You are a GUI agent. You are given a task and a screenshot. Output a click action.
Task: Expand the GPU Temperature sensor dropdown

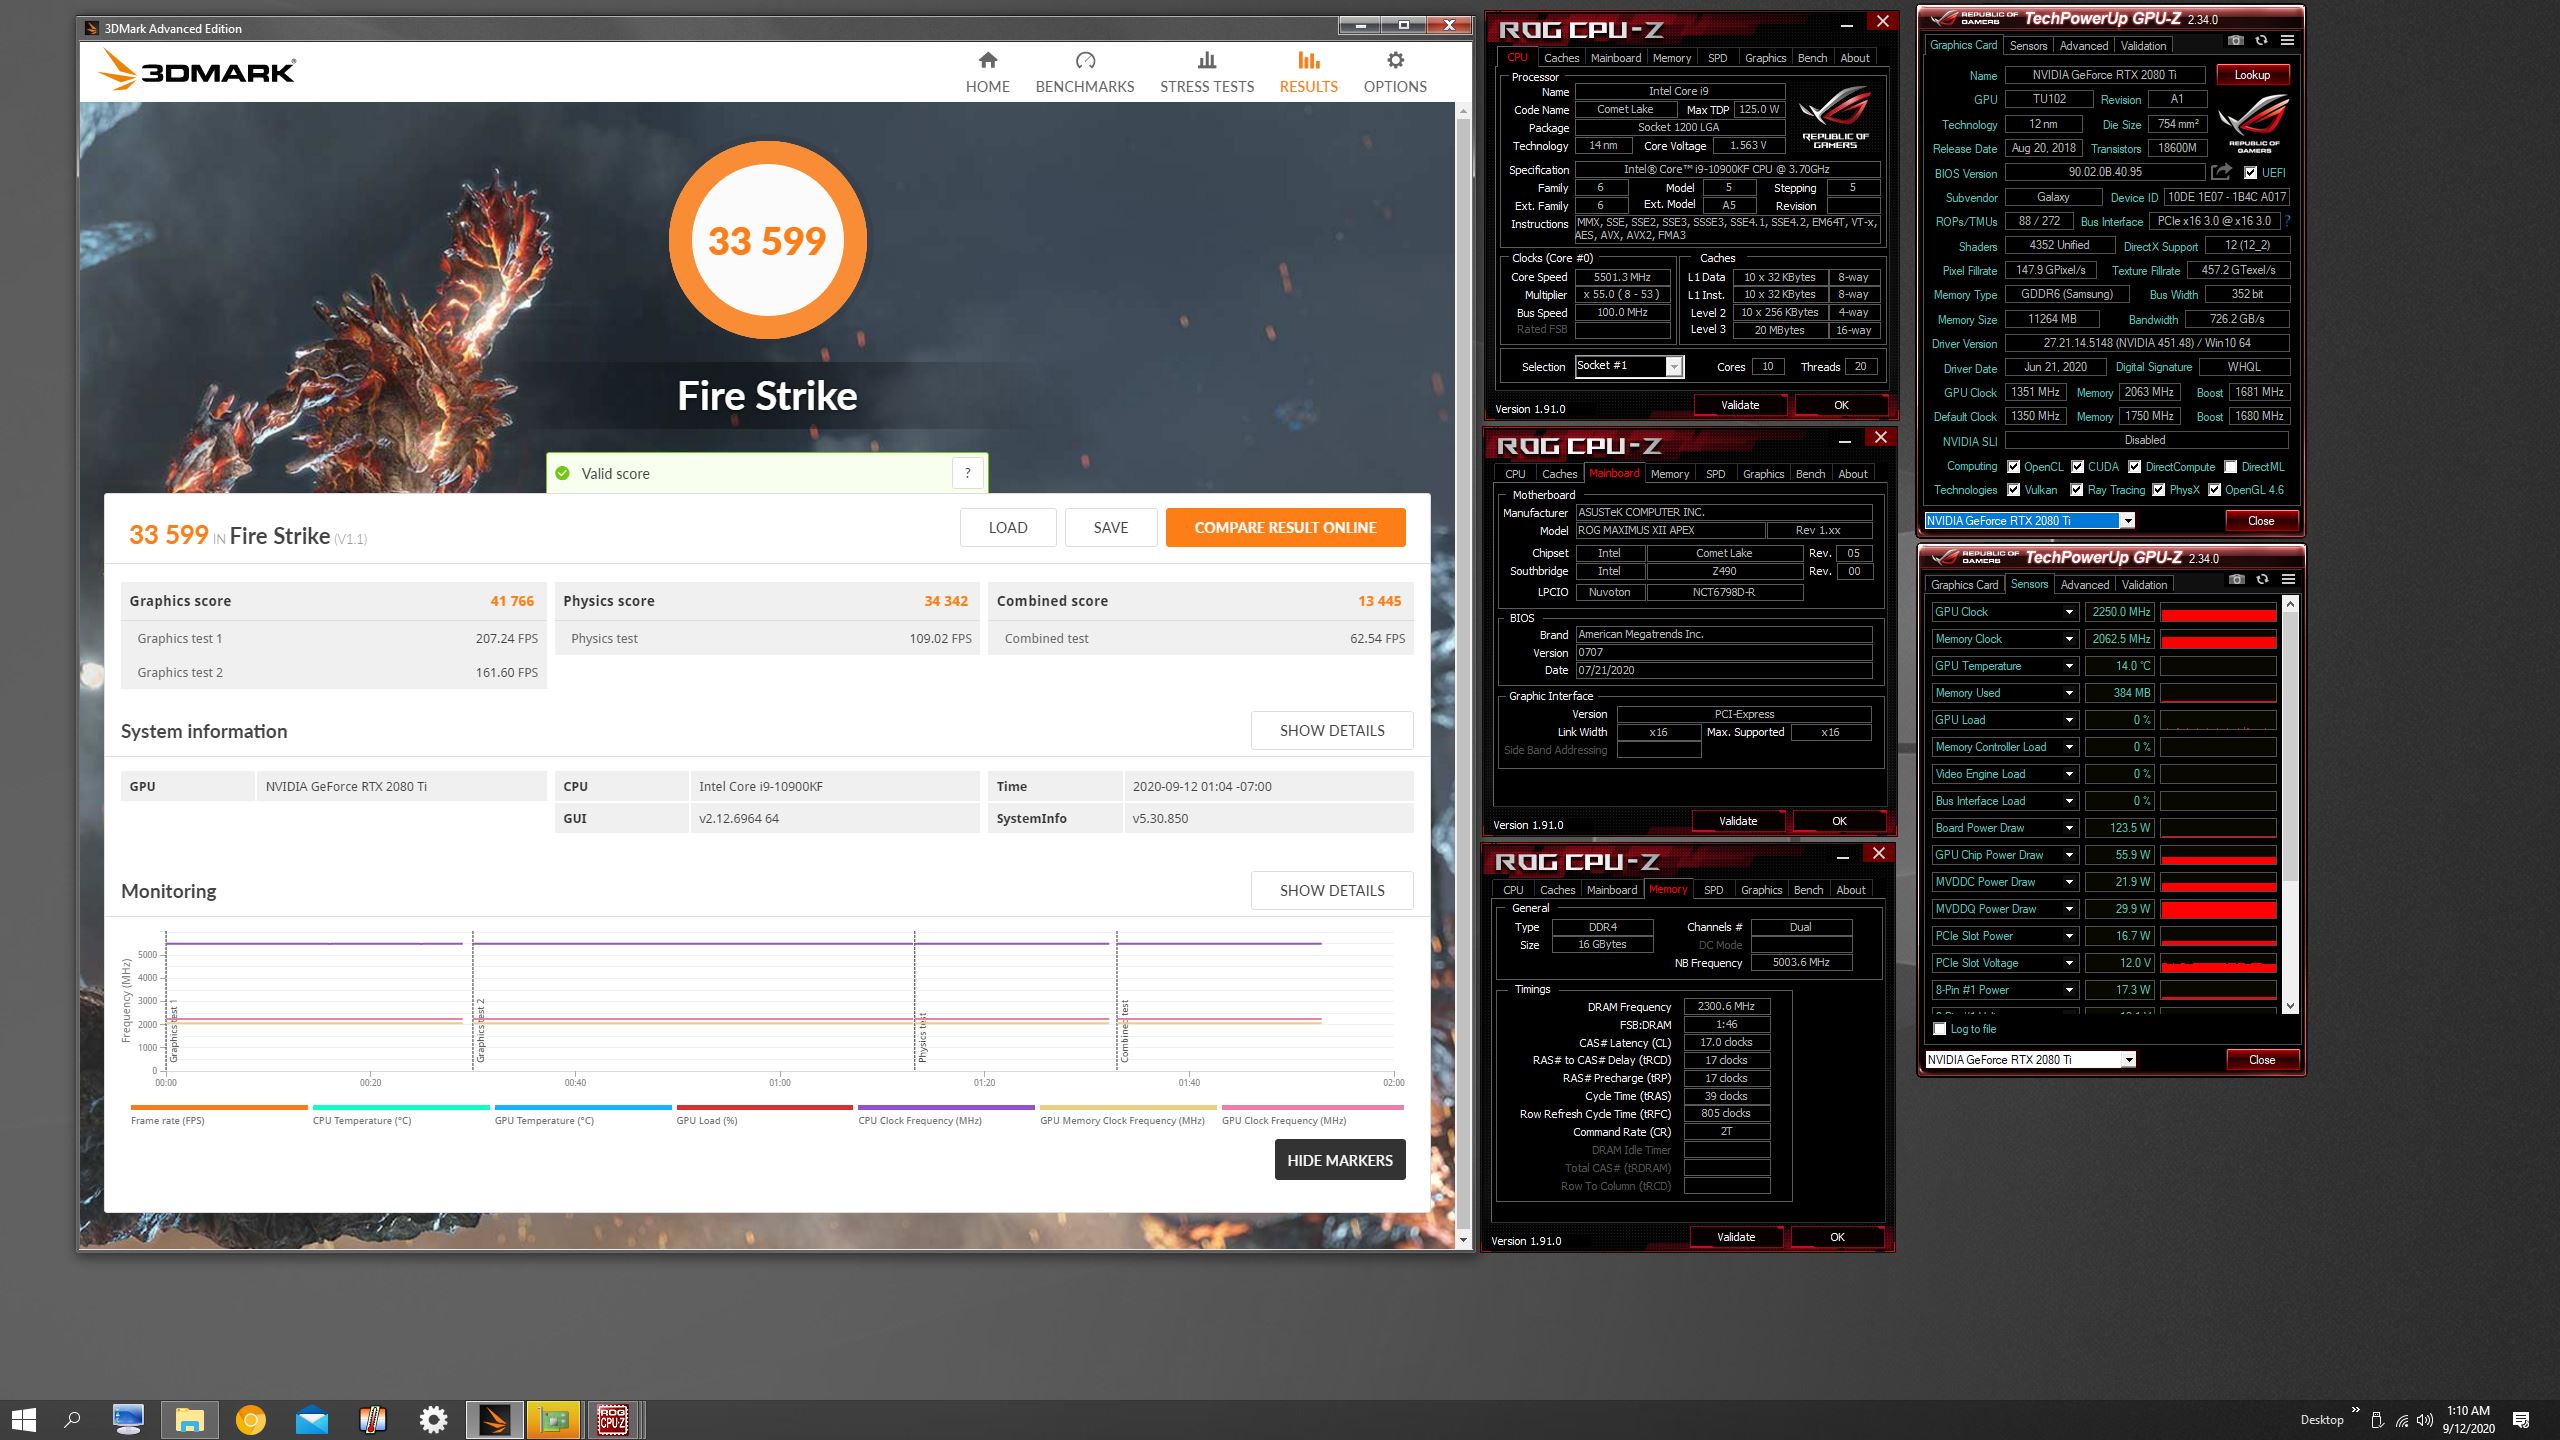tap(2069, 666)
